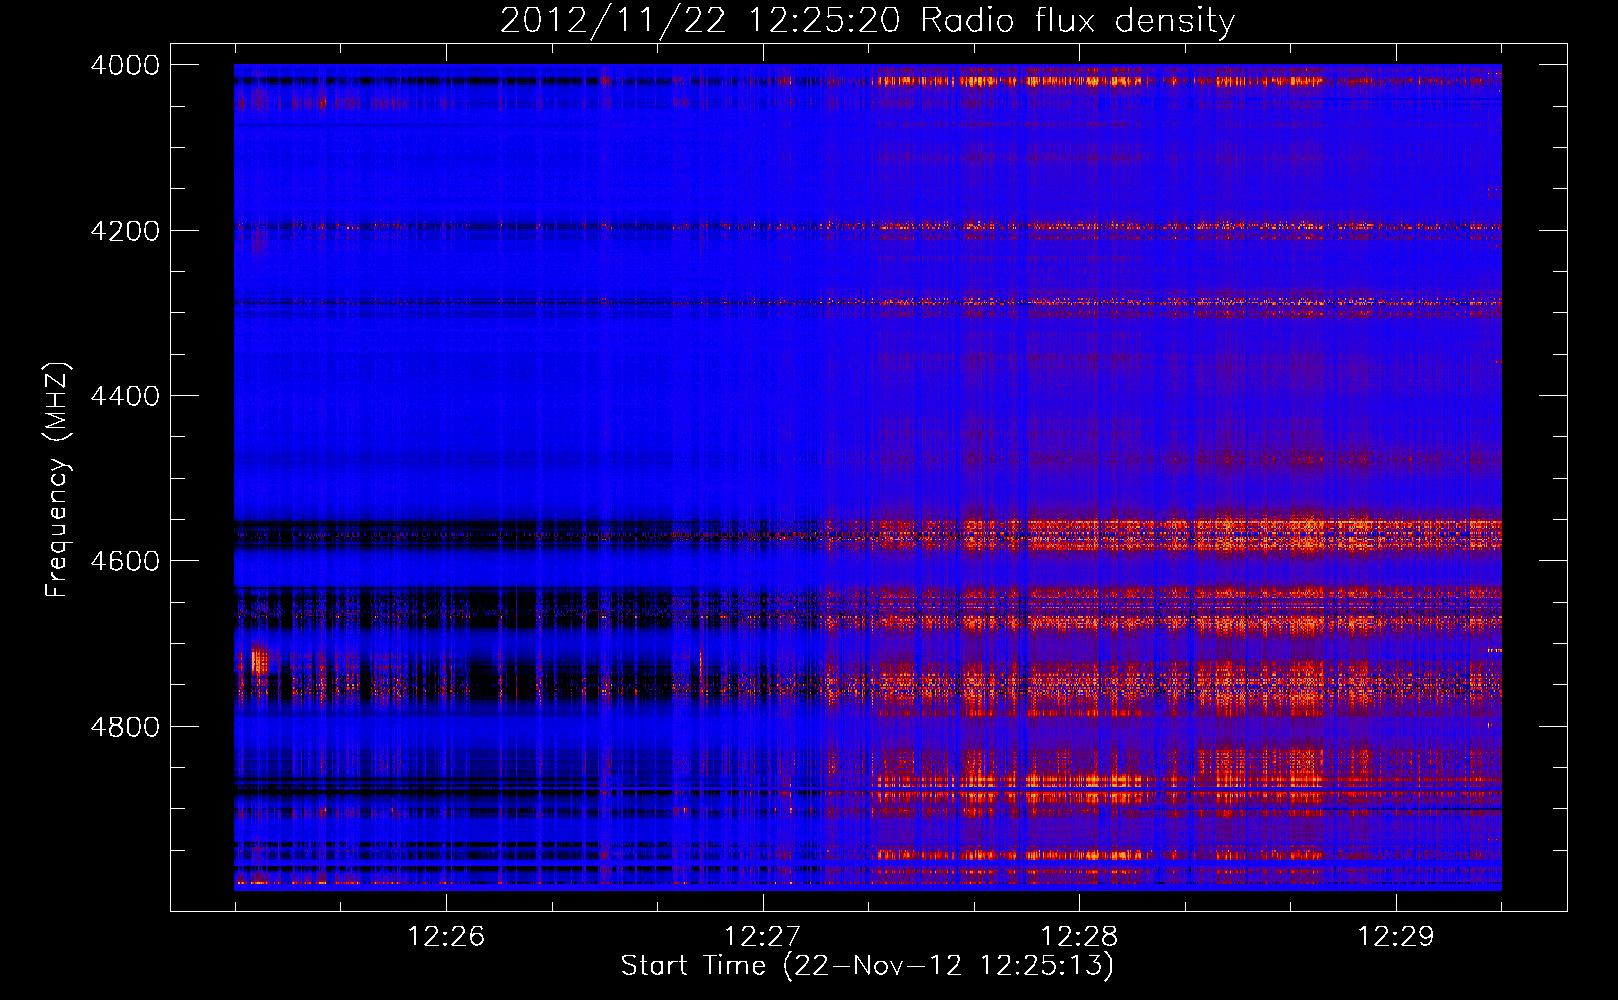Viewport: 1618px width, 1000px height.
Task: Select the 12:26 time axis label
Action: click(x=446, y=936)
